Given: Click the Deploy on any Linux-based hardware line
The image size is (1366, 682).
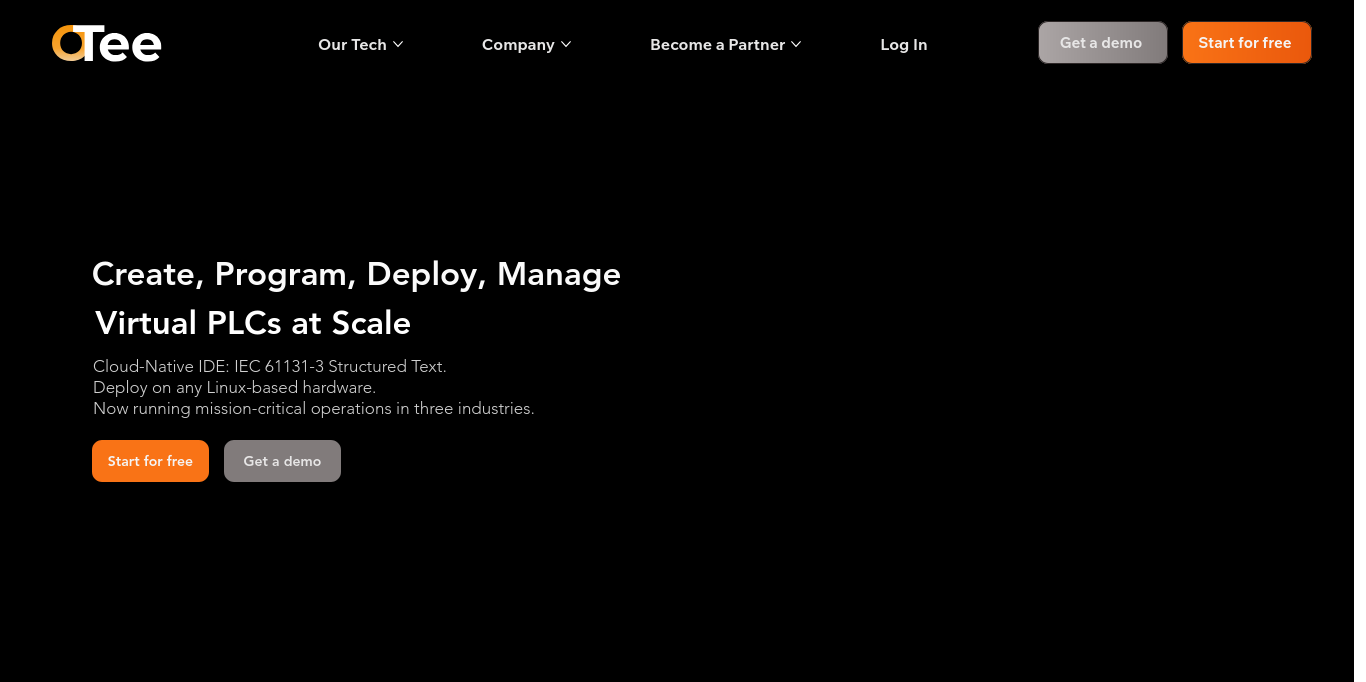Looking at the screenshot, I should point(234,387).
